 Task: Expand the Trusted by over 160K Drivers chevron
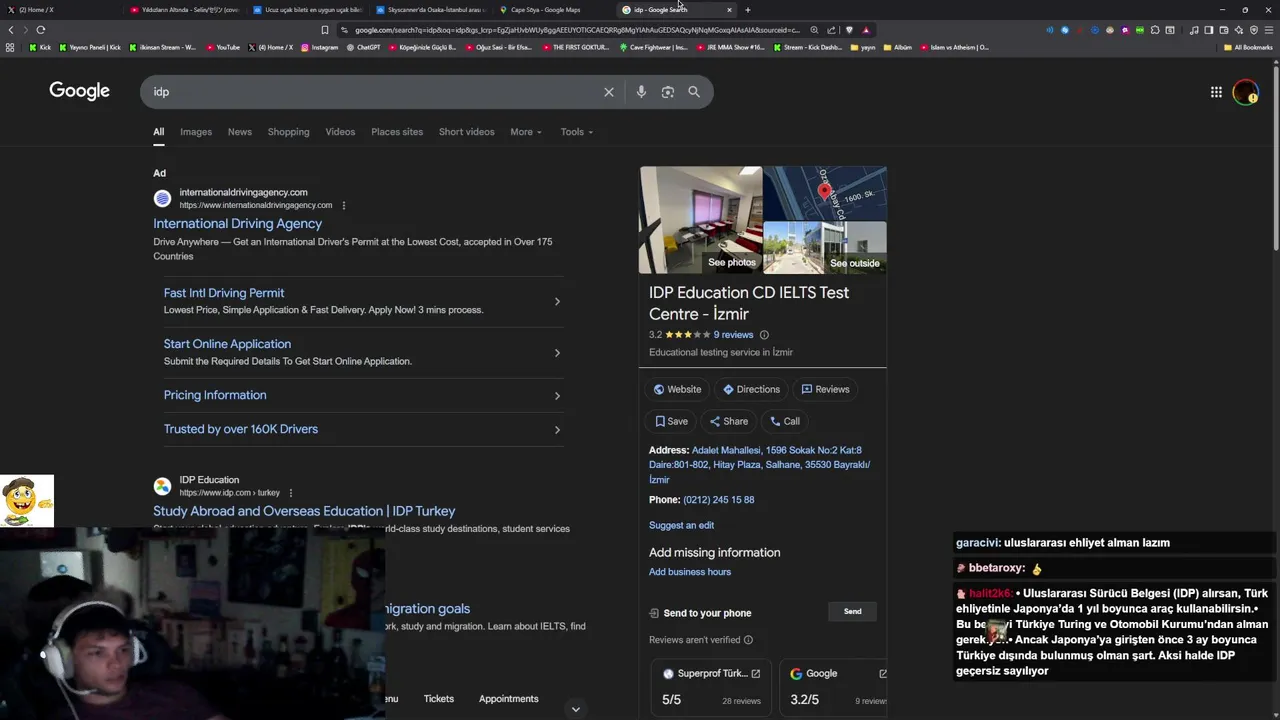pos(557,430)
